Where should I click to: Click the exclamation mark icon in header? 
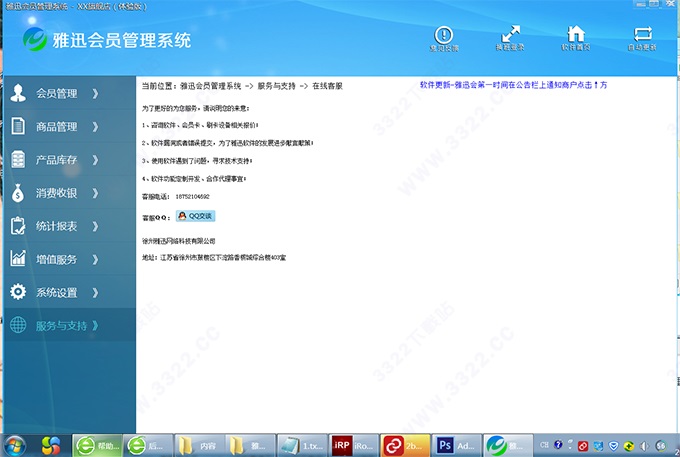(x=444, y=33)
